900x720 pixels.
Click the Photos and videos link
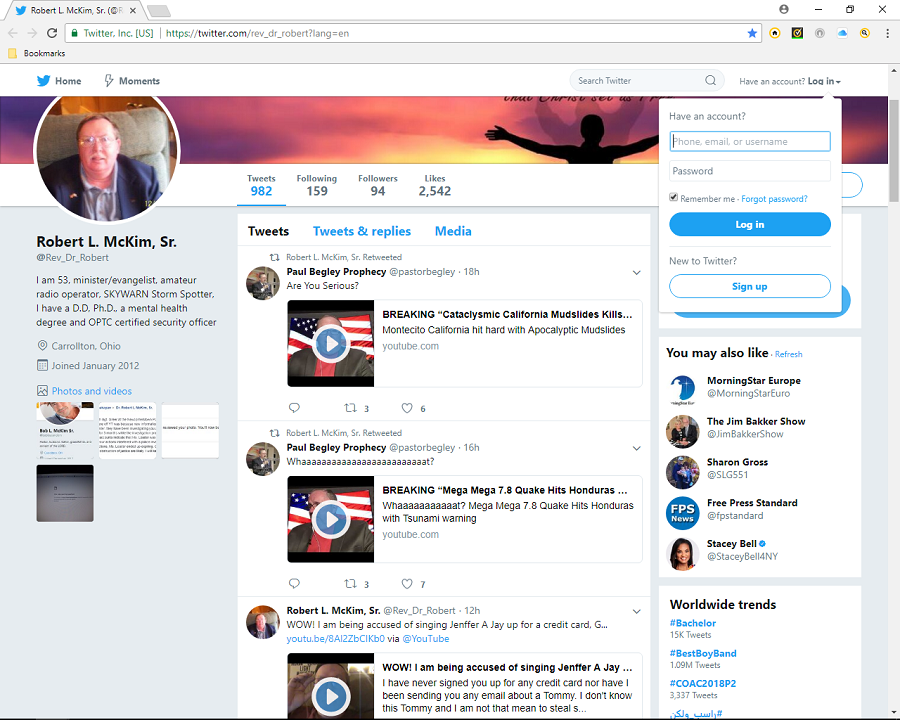(x=92, y=391)
